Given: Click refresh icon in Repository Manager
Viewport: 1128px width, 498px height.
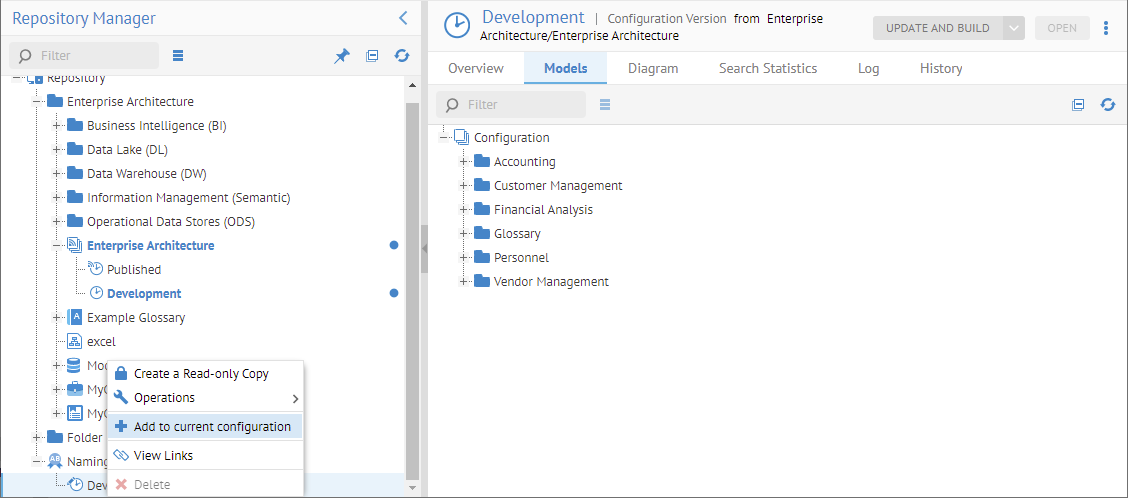Looking at the screenshot, I should click(x=402, y=56).
